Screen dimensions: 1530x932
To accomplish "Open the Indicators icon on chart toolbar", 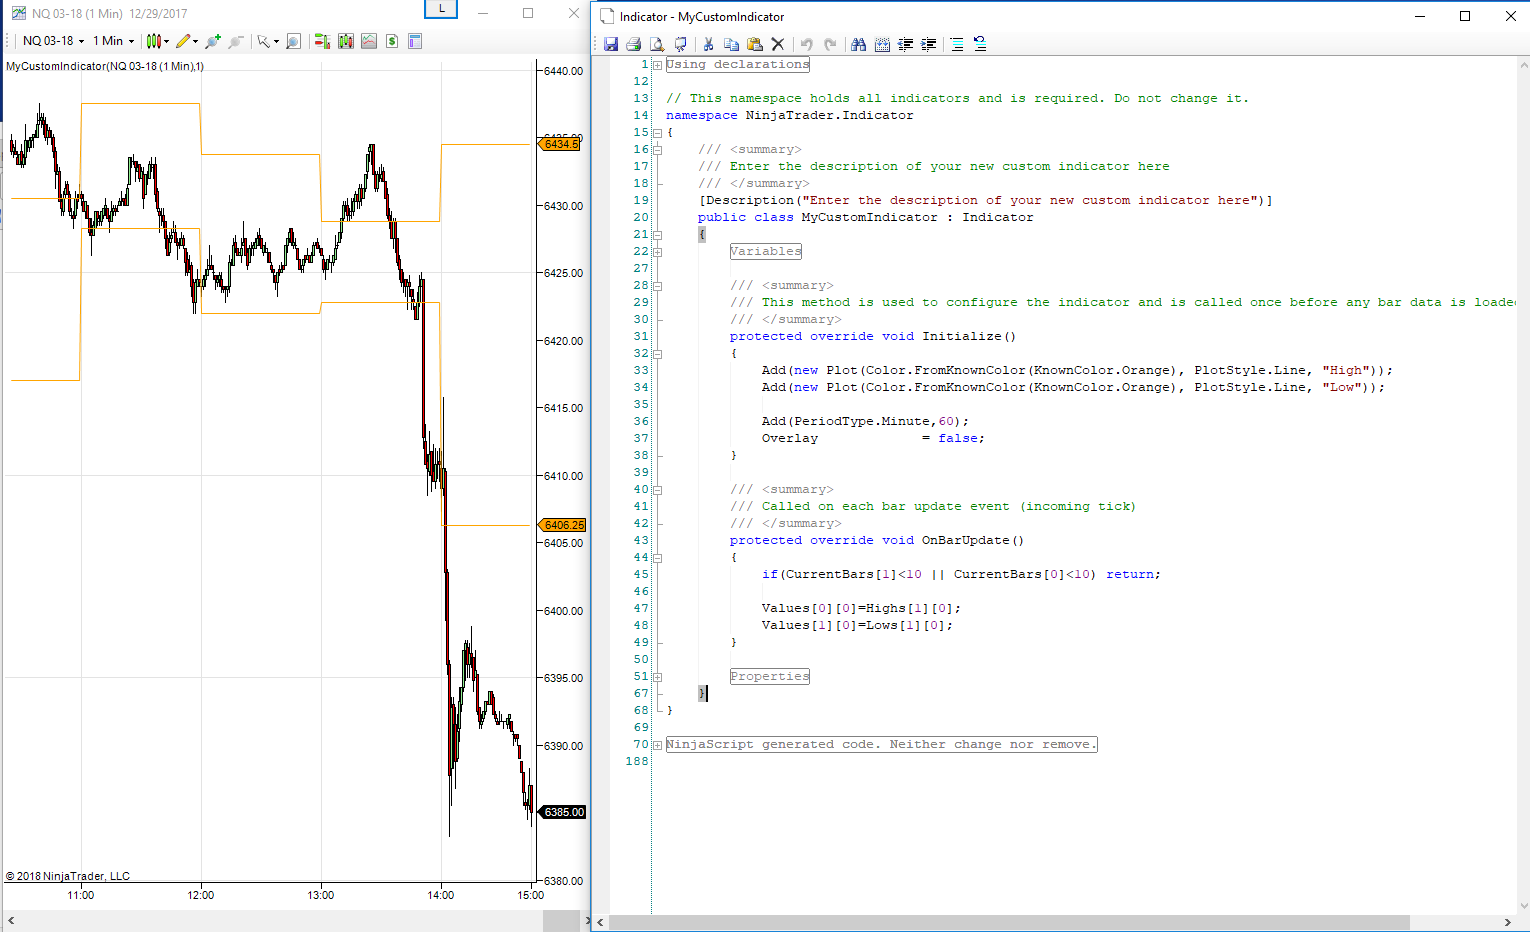I will tap(369, 41).
